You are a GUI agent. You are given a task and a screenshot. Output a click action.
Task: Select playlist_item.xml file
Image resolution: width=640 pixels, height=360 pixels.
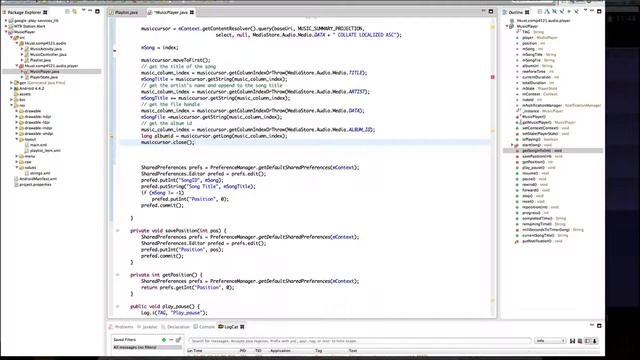(45, 151)
